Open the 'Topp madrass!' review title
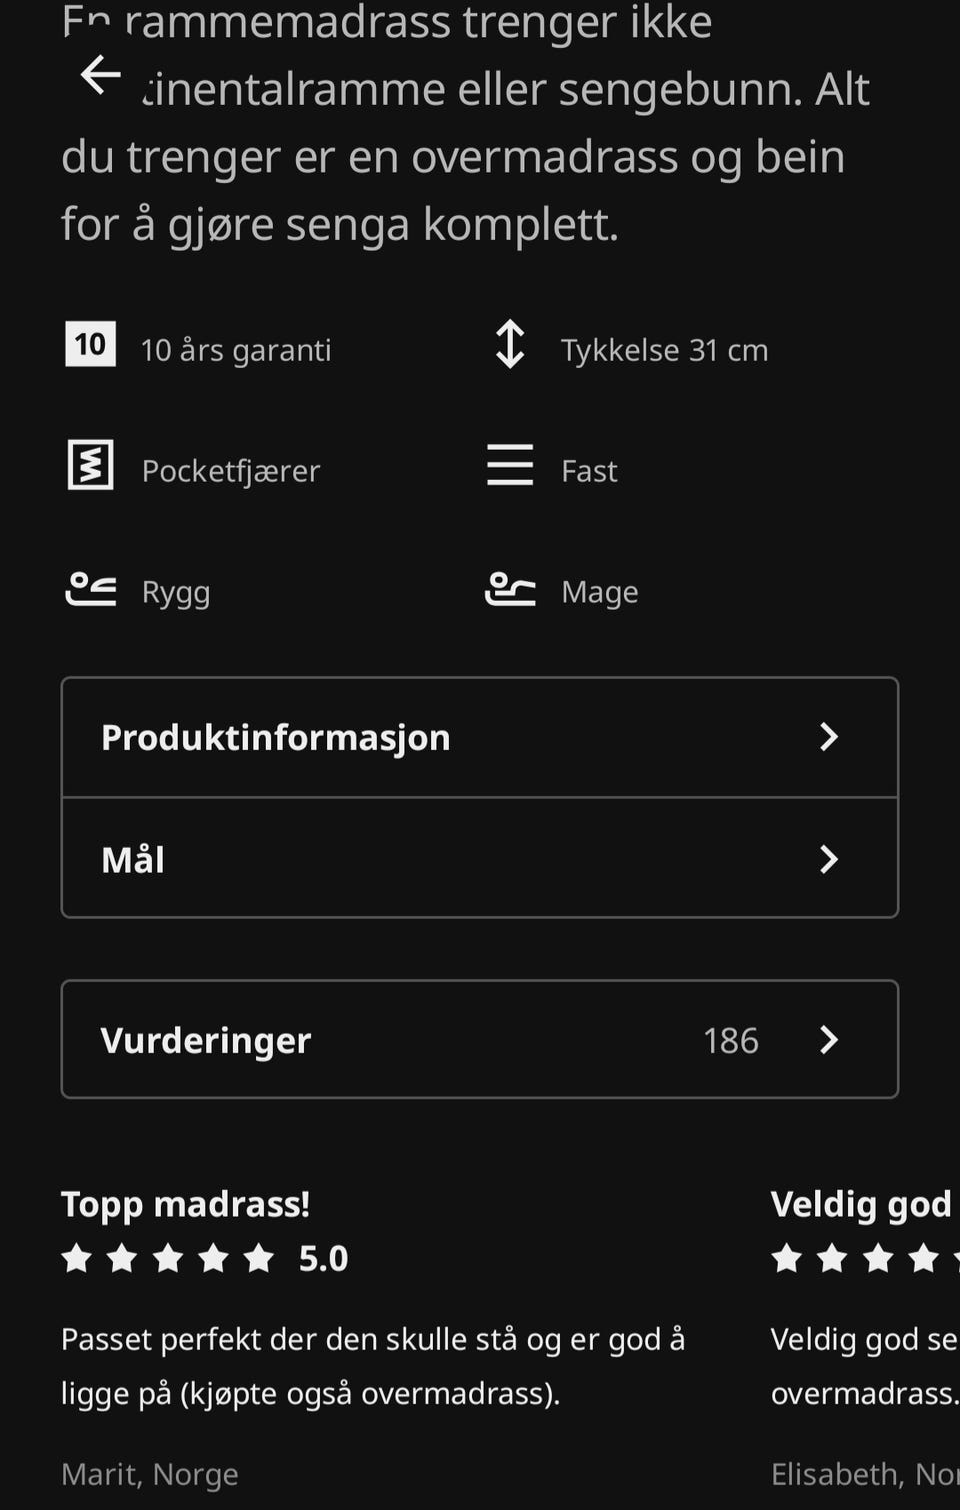Screen dimensions: 960x1510 (186, 1204)
